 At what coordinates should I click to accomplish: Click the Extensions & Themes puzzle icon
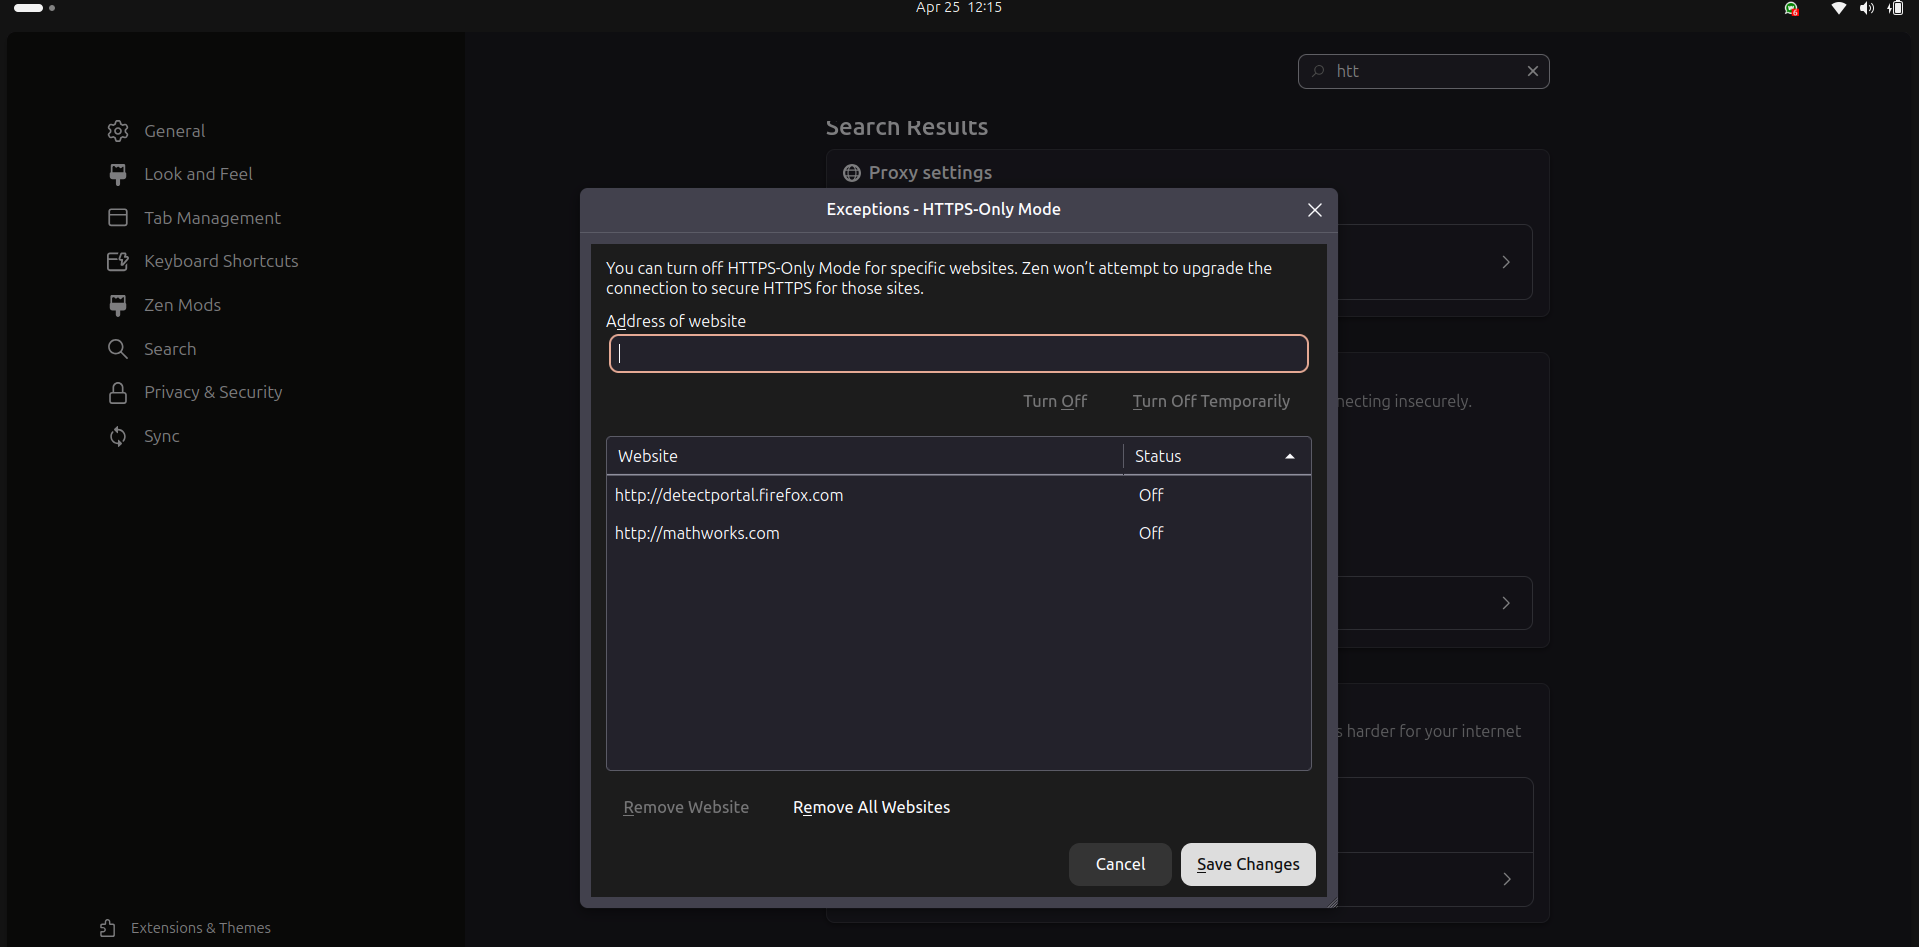[108, 929]
